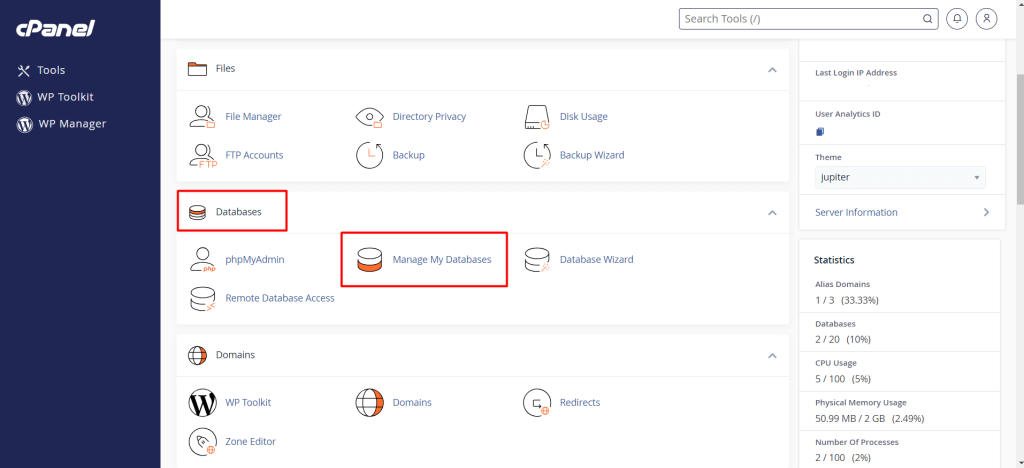Open the Backup Wizard link
Screen dimensions: 1024x468
(x=592, y=155)
